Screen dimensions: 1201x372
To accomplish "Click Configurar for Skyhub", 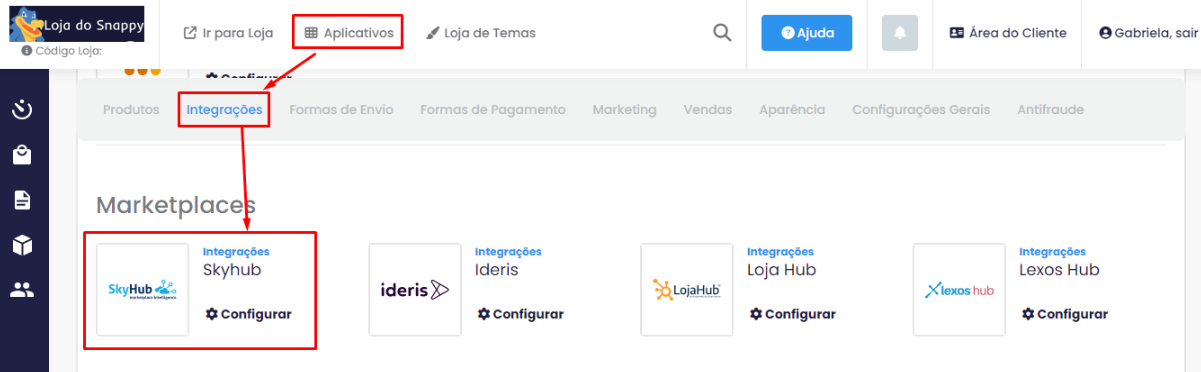I will coord(248,314).
